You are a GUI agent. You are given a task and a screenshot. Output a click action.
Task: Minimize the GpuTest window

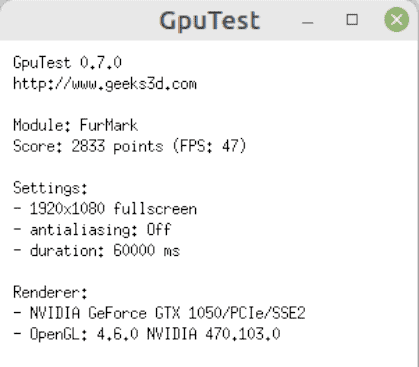(x=308, y=22)
